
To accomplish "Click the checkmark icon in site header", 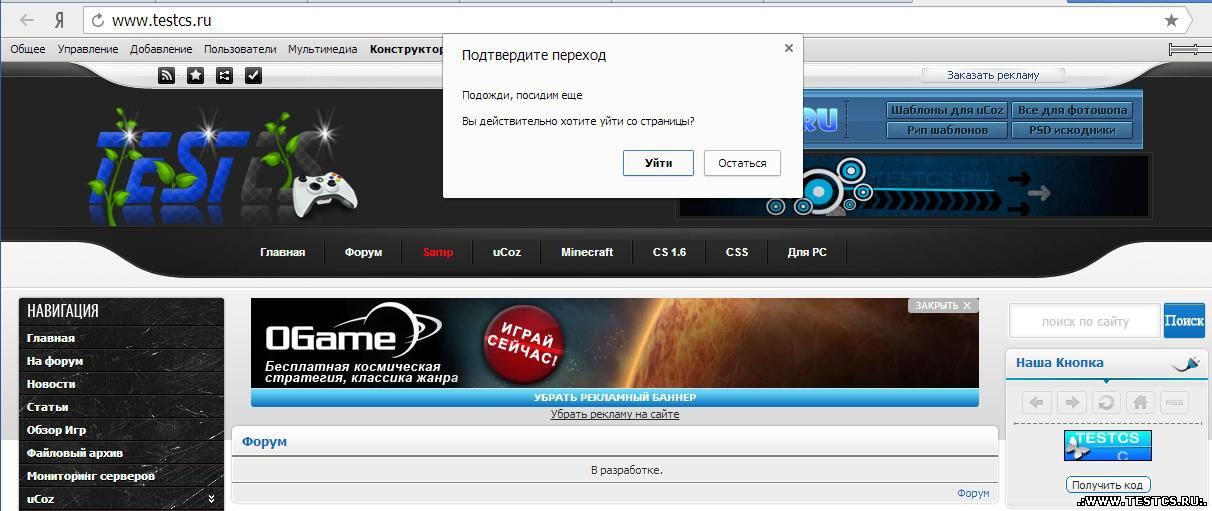I will 253,75.
